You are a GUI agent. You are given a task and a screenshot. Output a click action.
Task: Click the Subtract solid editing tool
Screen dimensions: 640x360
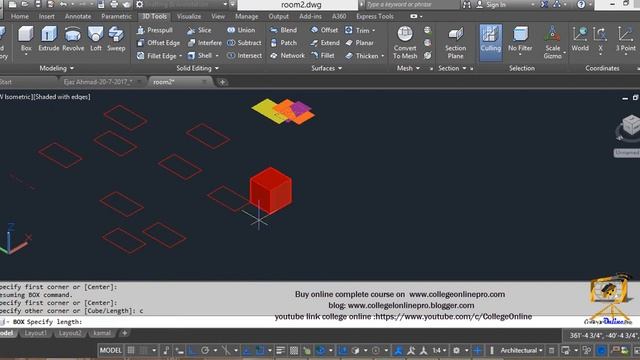[244, 43]
